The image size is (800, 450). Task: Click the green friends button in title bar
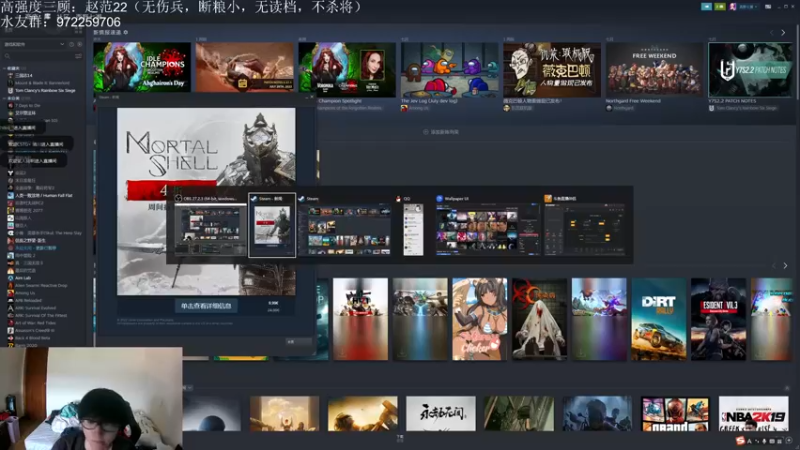pos(719,7)
